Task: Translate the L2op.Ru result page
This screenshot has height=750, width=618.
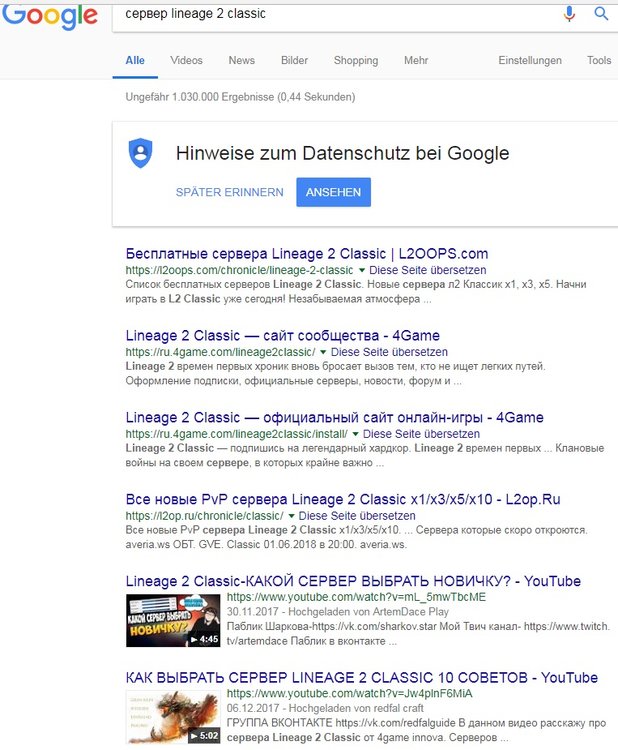Action: [x=357, y=516]
